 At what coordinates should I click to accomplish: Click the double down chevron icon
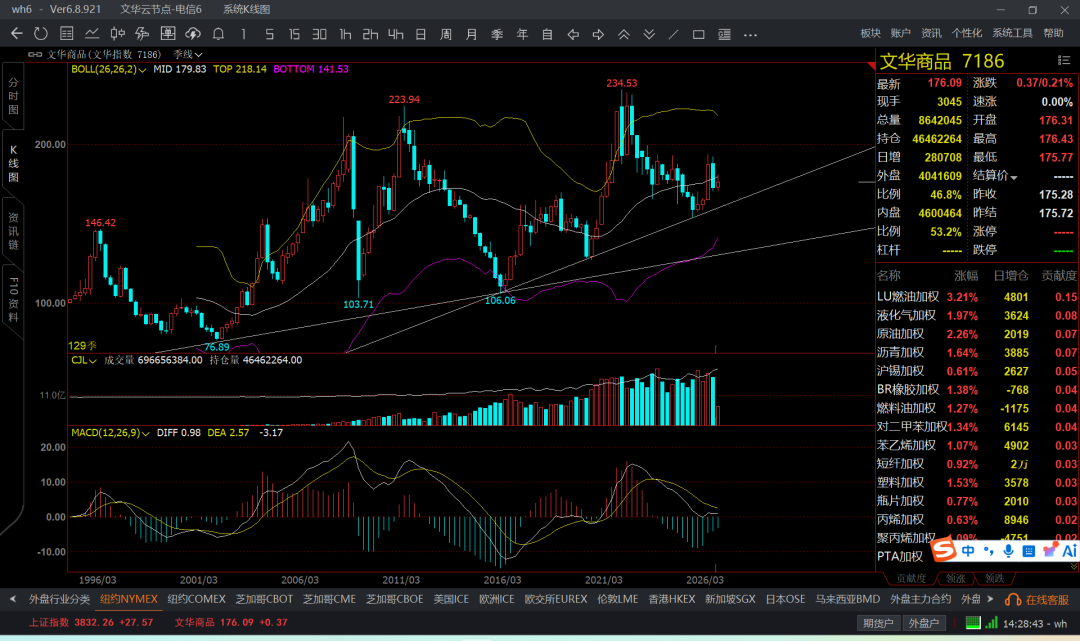coord(649,34)
